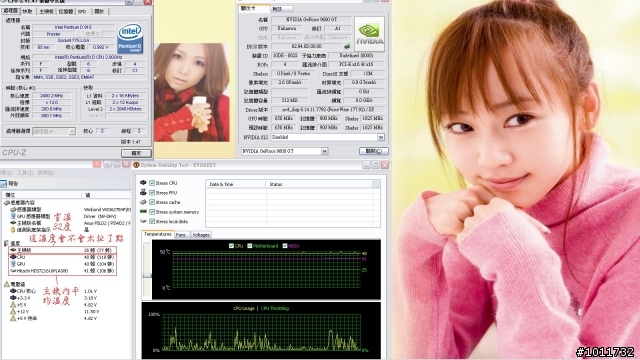Toggle the Stress CPU checkbox
640x360 pixels.
click(152, 183)
